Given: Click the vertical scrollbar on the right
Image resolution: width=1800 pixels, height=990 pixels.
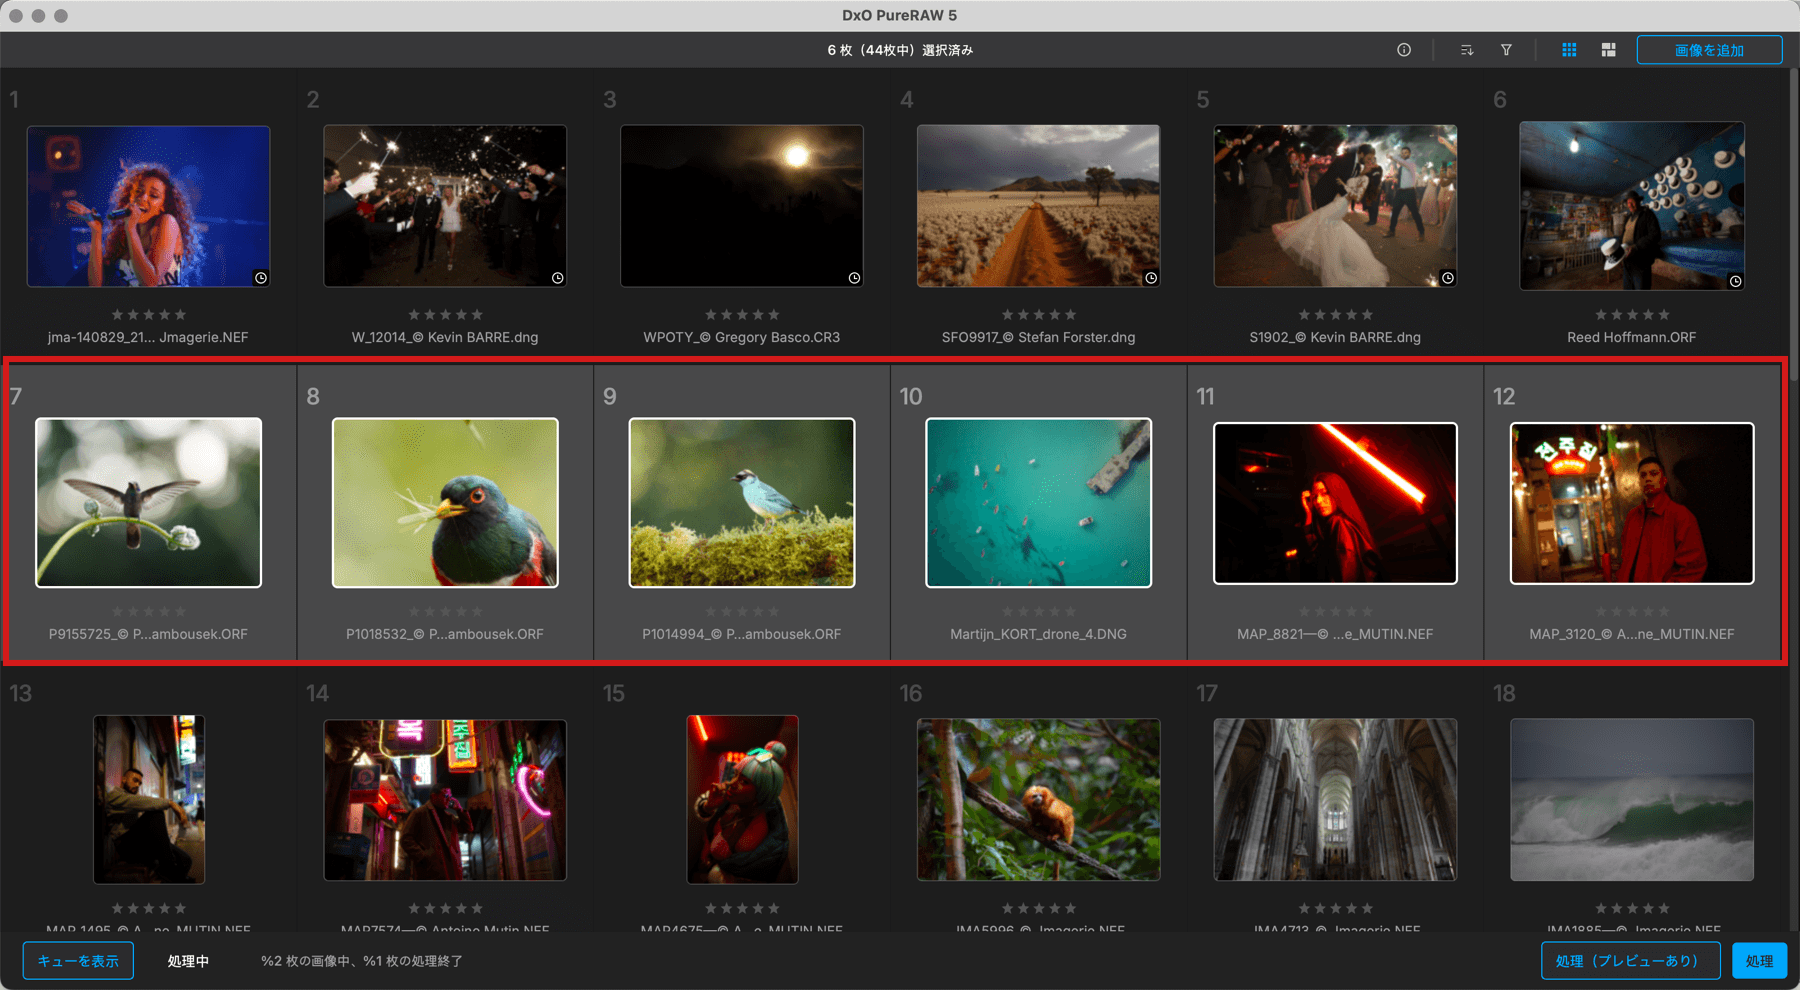Looking at the screenshot, I should tap(1794, 225).
